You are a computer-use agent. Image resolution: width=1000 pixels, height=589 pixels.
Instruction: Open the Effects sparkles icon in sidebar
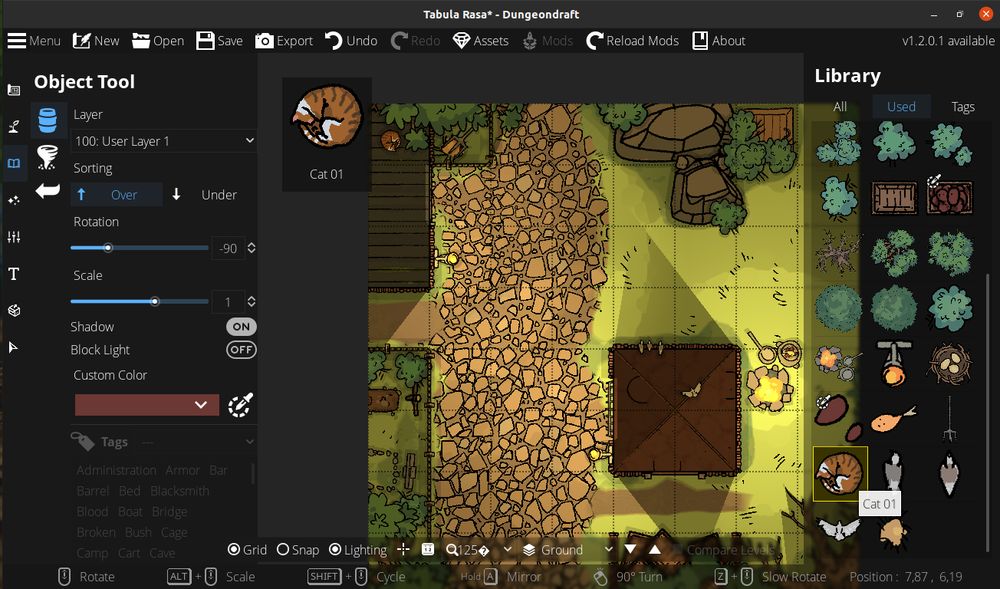(13, 200)
